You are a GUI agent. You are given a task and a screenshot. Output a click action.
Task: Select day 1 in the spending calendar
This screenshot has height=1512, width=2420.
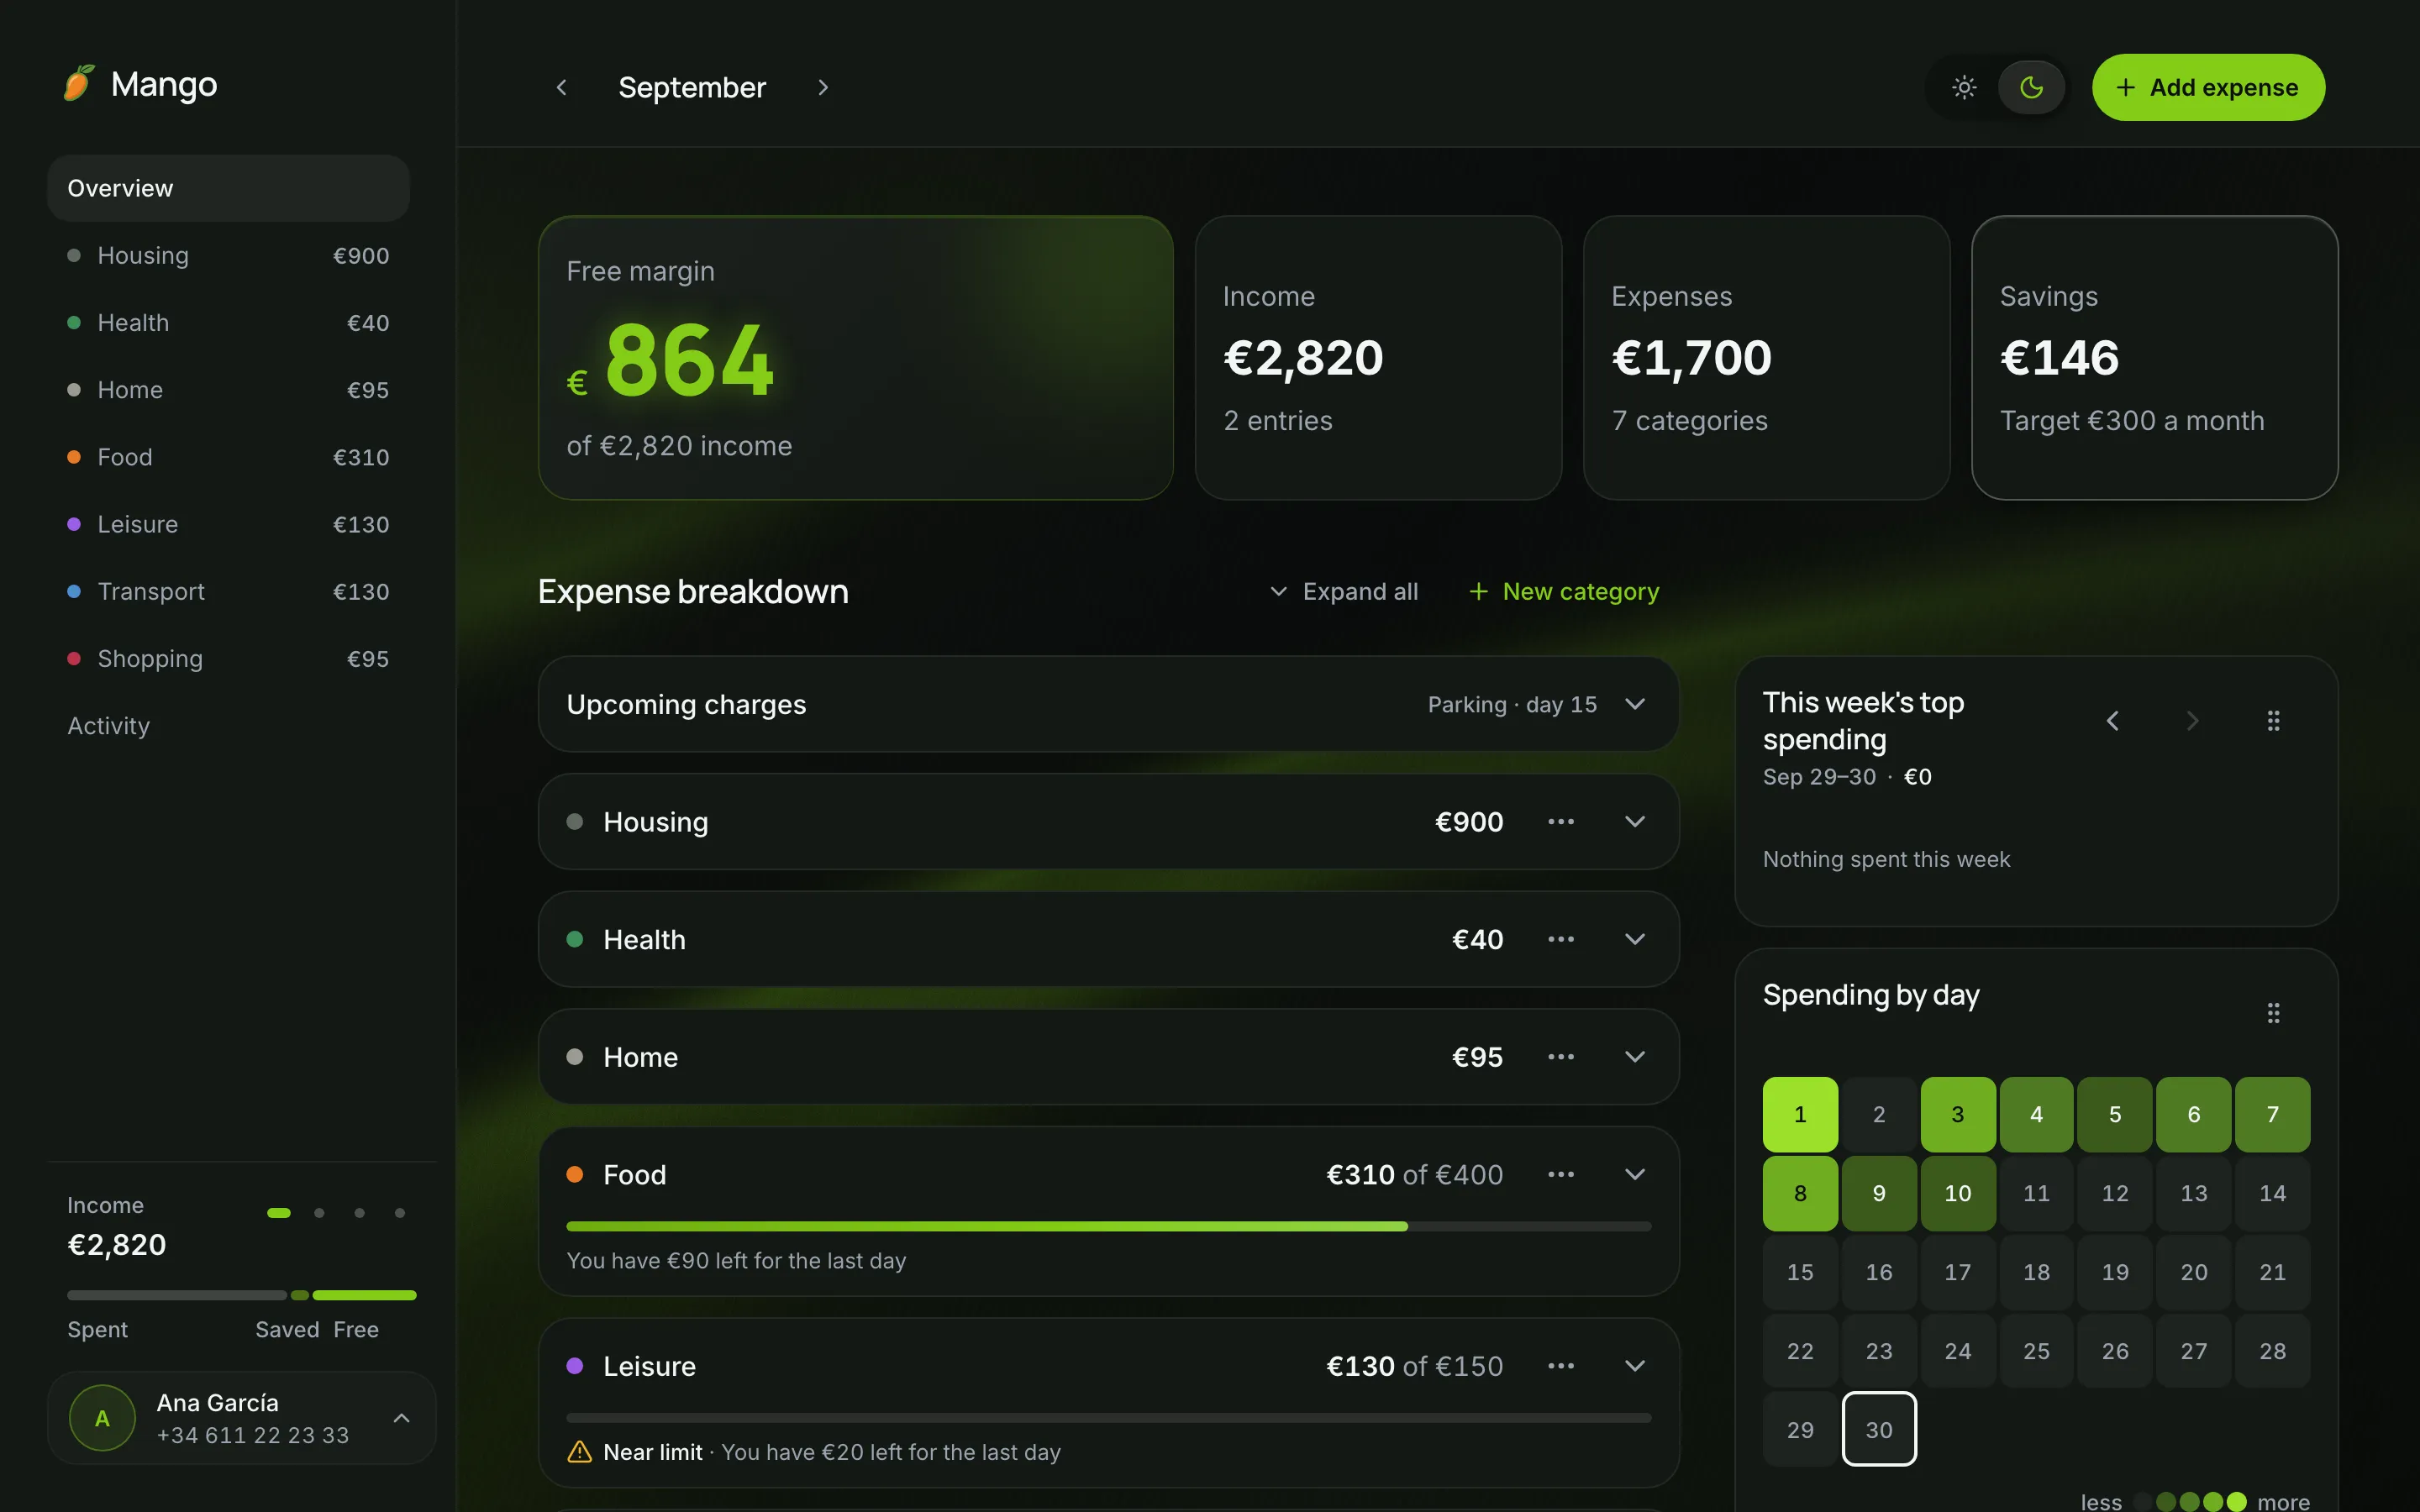[1800, 1114]
